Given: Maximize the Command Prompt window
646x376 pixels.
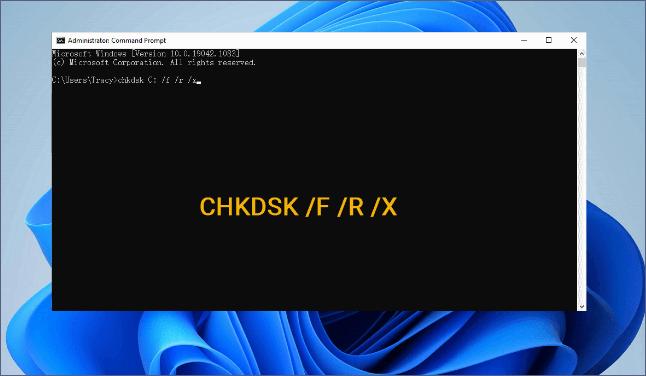Looking at the screenshot, I should 549,40.
